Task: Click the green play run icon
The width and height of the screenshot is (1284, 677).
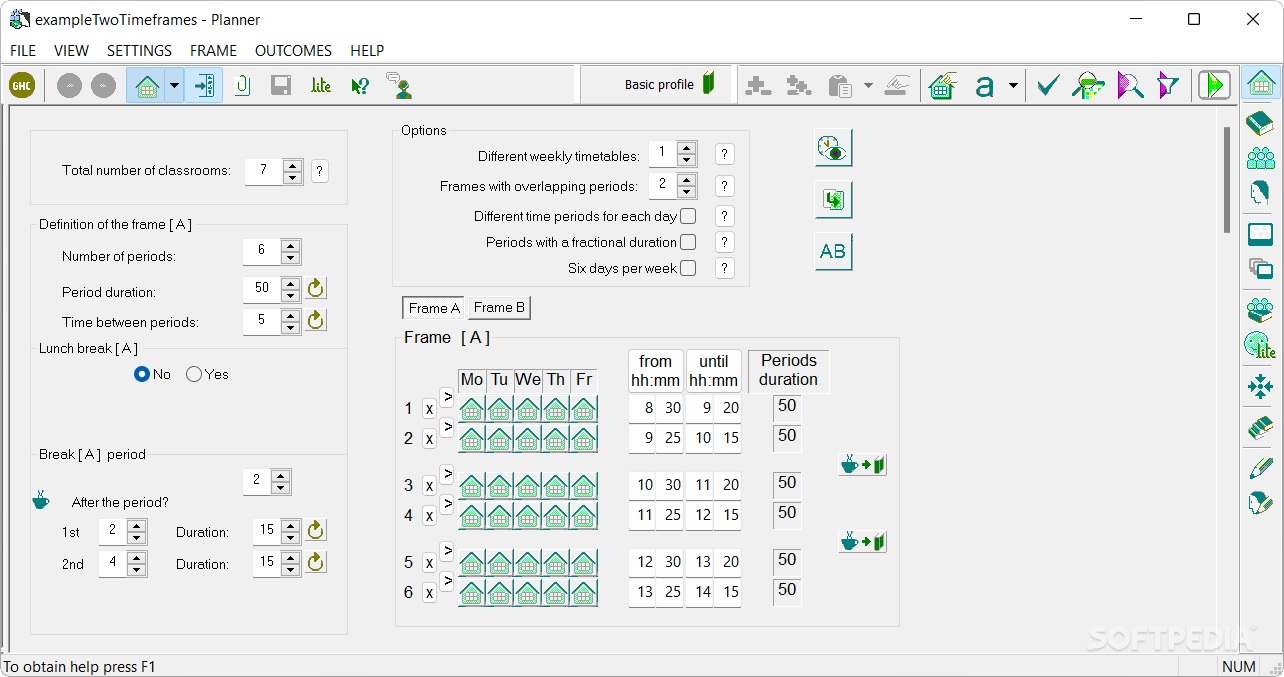Action: (x=1215, y=85)
